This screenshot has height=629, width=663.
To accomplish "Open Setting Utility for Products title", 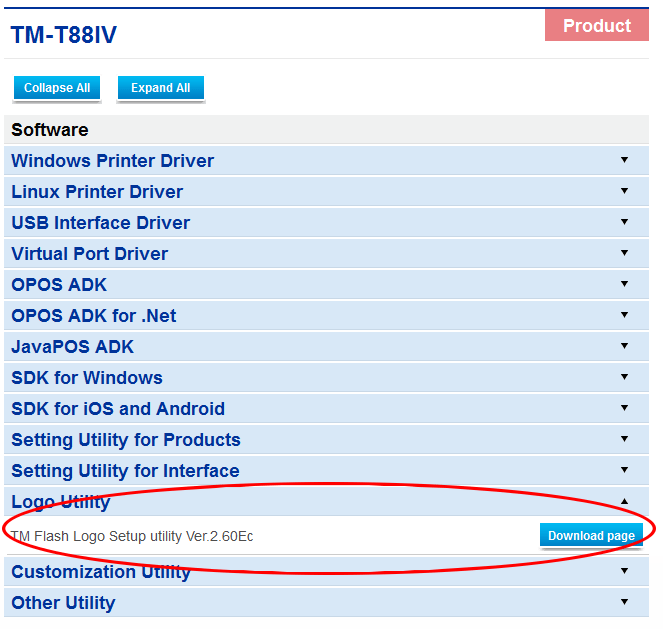I will [126, 440].
